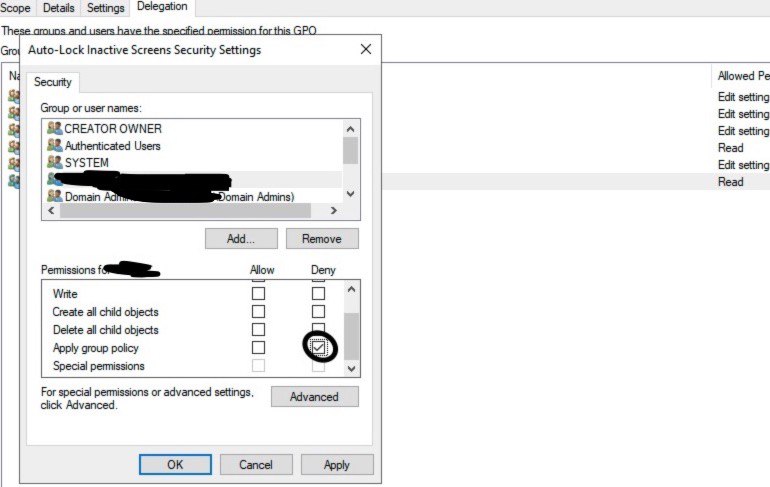Viewport: 770px width, 487px height.
Task: Click the permissions list down arrow
Action: [x=351, y=369]
